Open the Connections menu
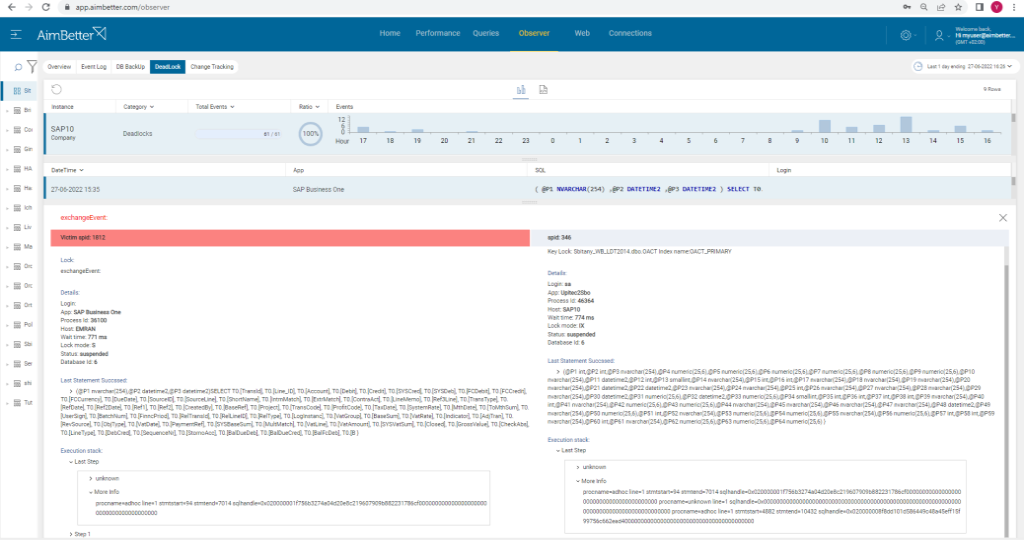The image size is (1024, 540). pyautogui.click(x=630, y=33)
